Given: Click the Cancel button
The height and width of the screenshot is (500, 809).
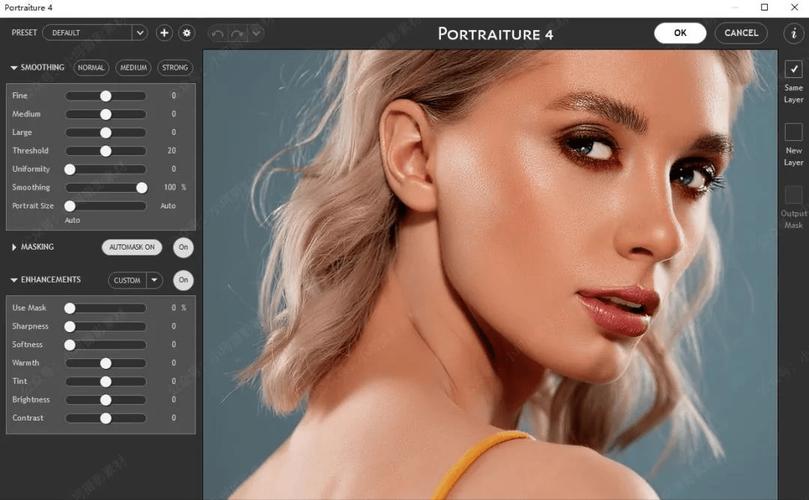Looking at the screenshot, I should (741, 33).
